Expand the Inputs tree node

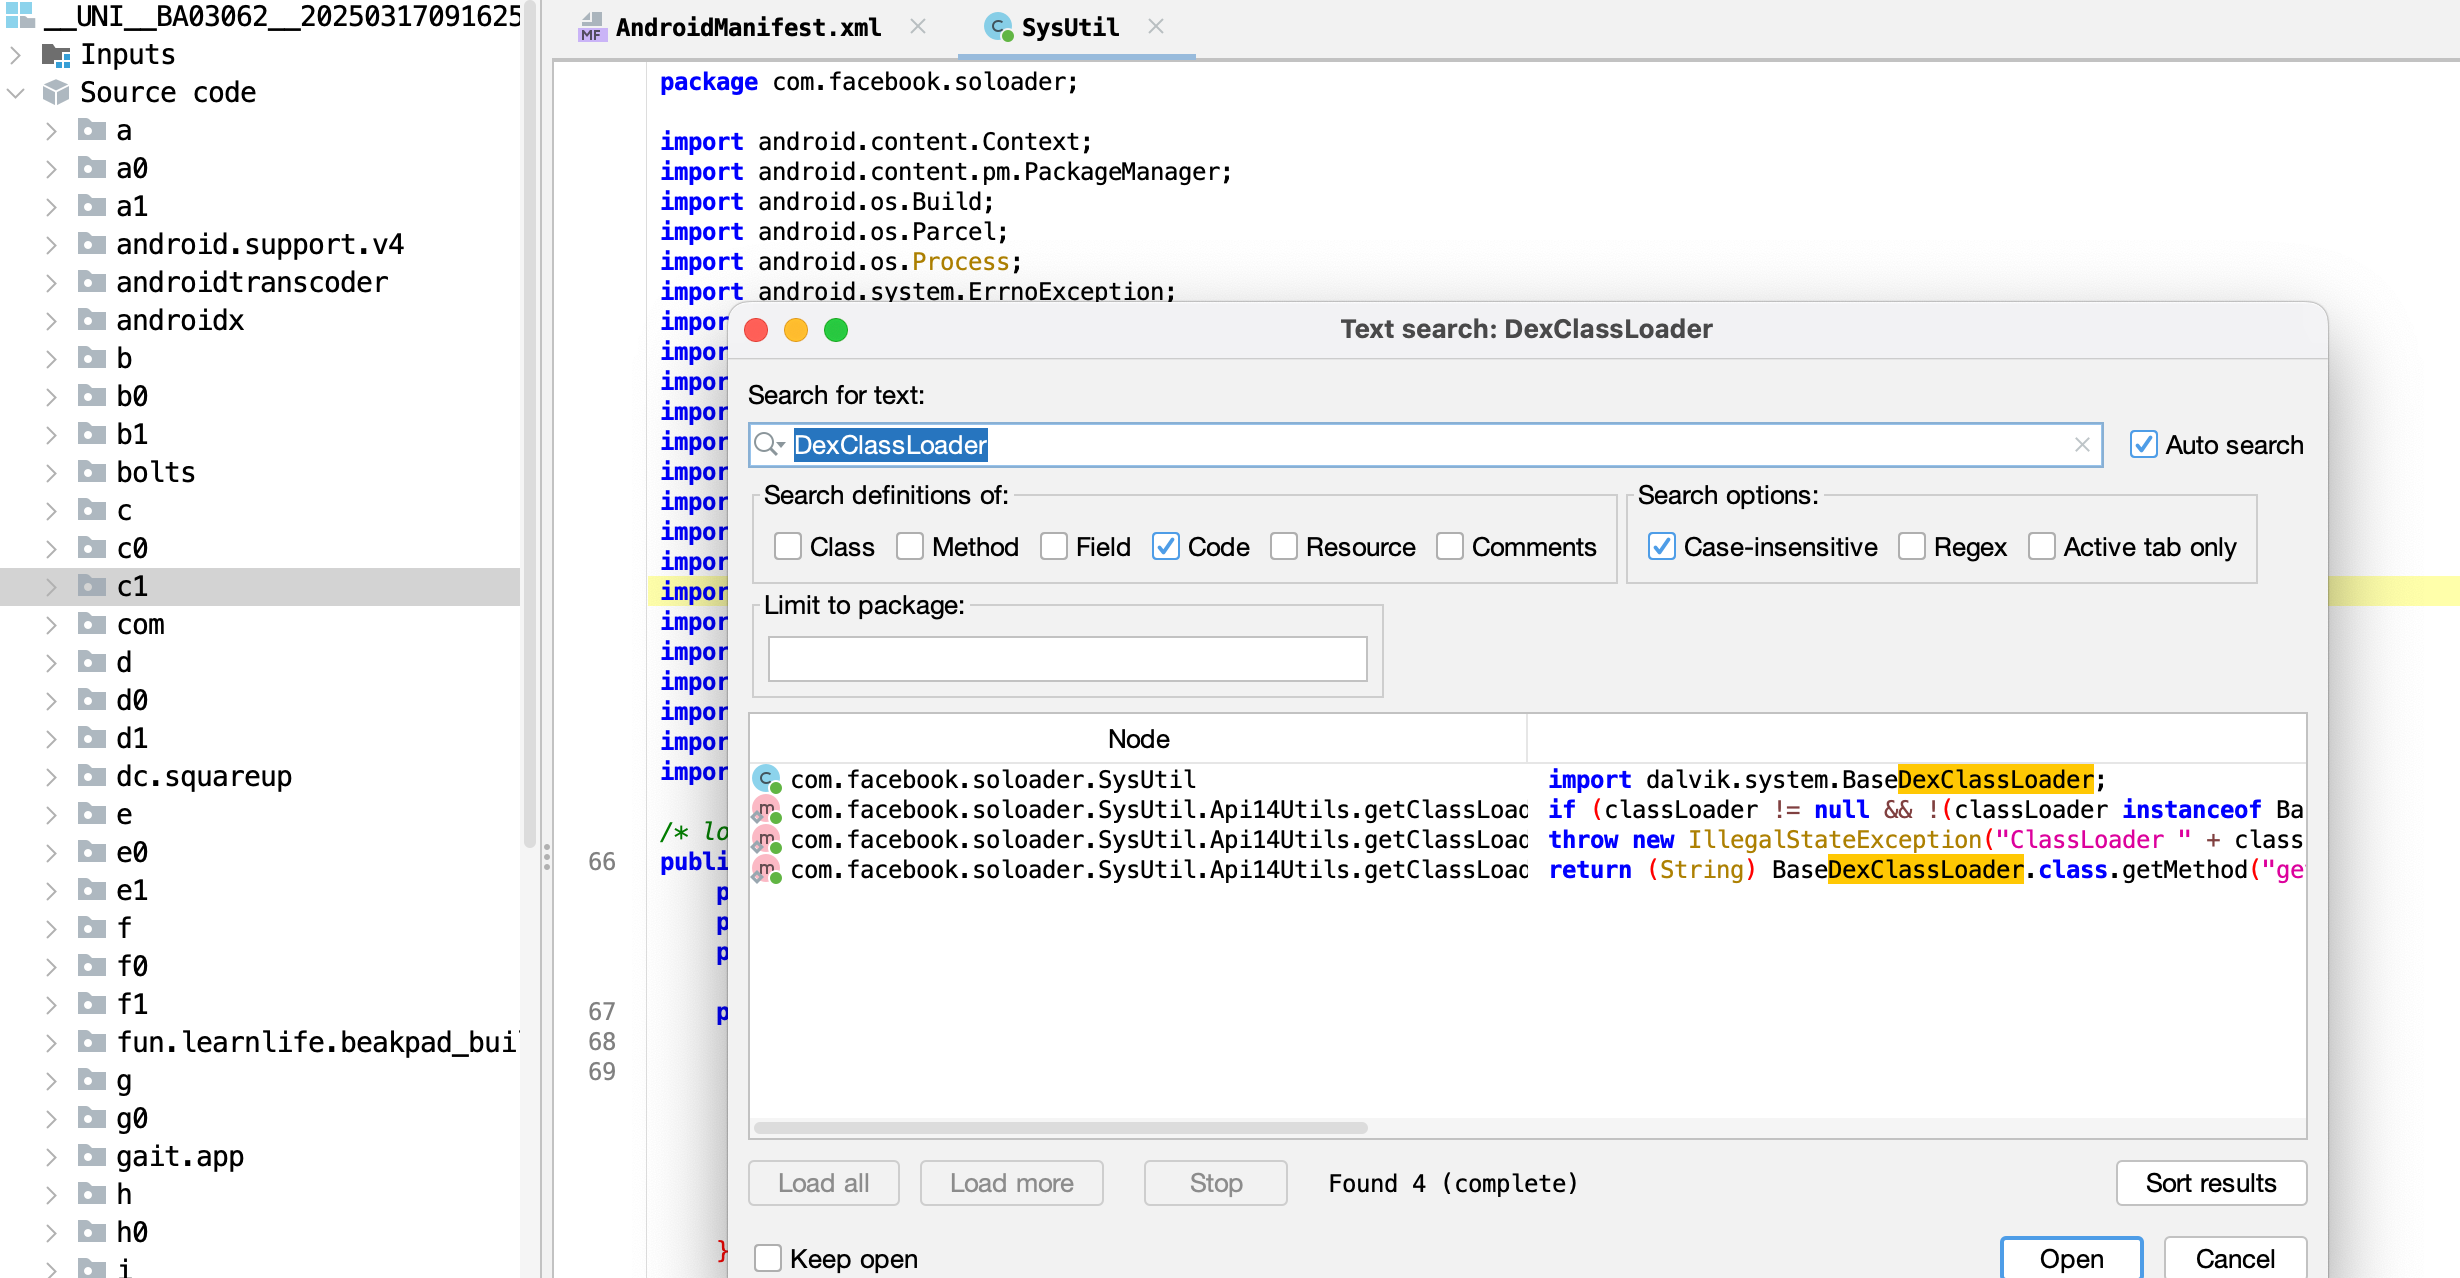coord(15,54)
